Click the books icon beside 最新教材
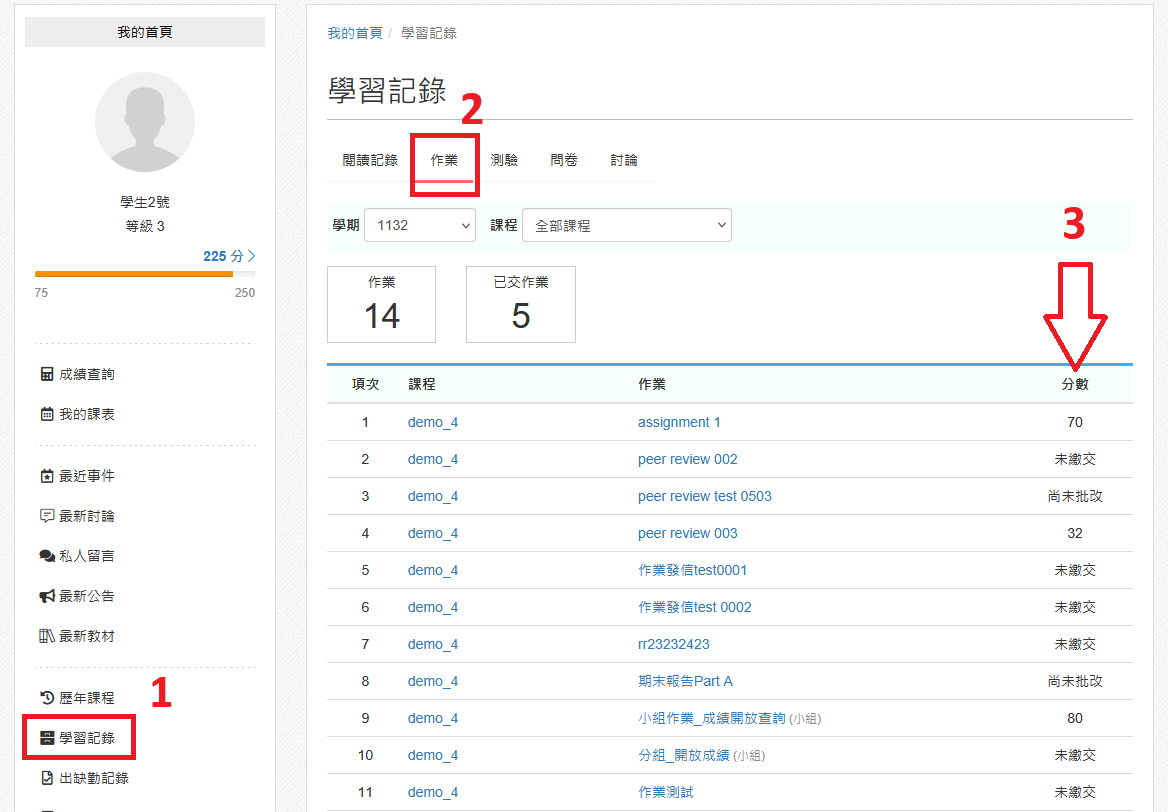 46,636
